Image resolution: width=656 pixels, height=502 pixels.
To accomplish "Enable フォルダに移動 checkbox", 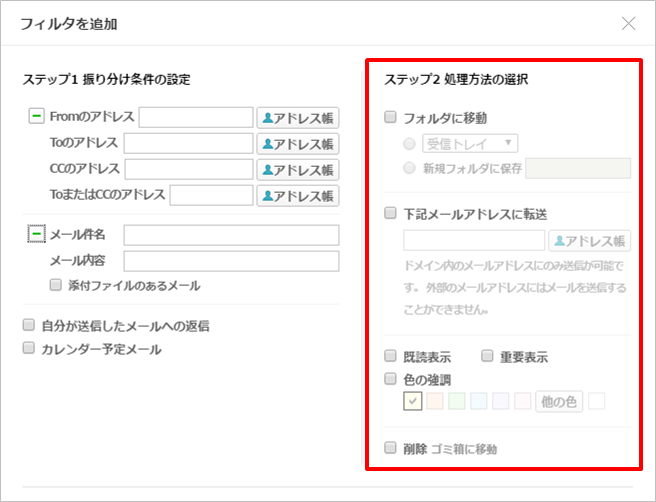I will [391, 117].
